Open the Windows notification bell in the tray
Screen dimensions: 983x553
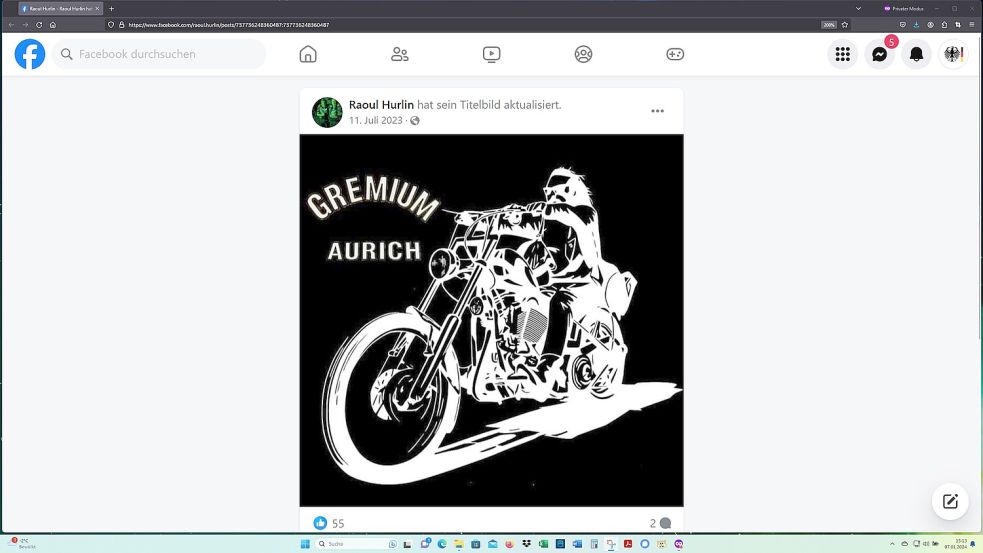[973, 544]
